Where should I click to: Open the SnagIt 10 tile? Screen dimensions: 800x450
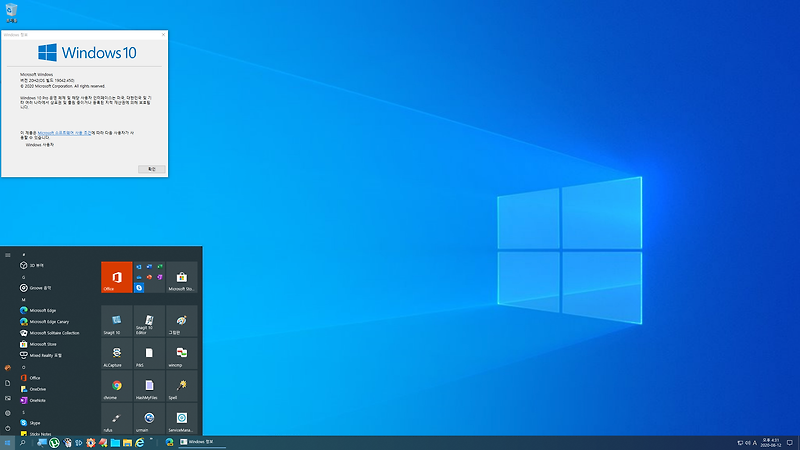(116, 321)
